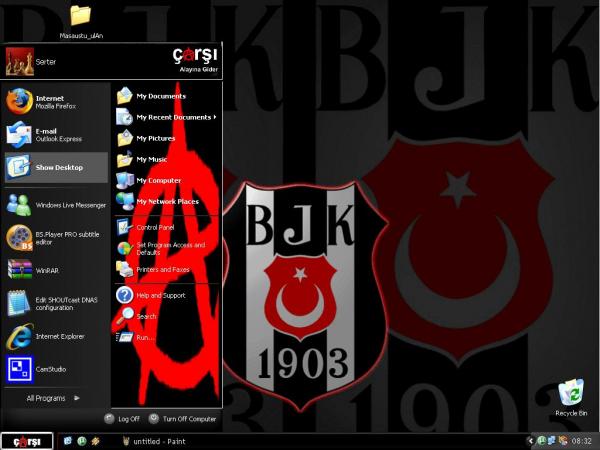Click the All Programs label
This screenshot has width=600, height=450.
[x=46, y=398]
